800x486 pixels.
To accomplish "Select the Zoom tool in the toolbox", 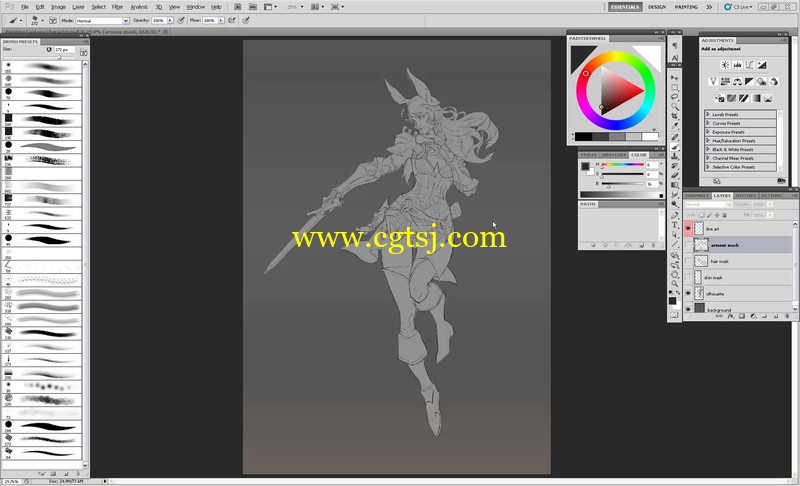I will [x=674, y=284].
